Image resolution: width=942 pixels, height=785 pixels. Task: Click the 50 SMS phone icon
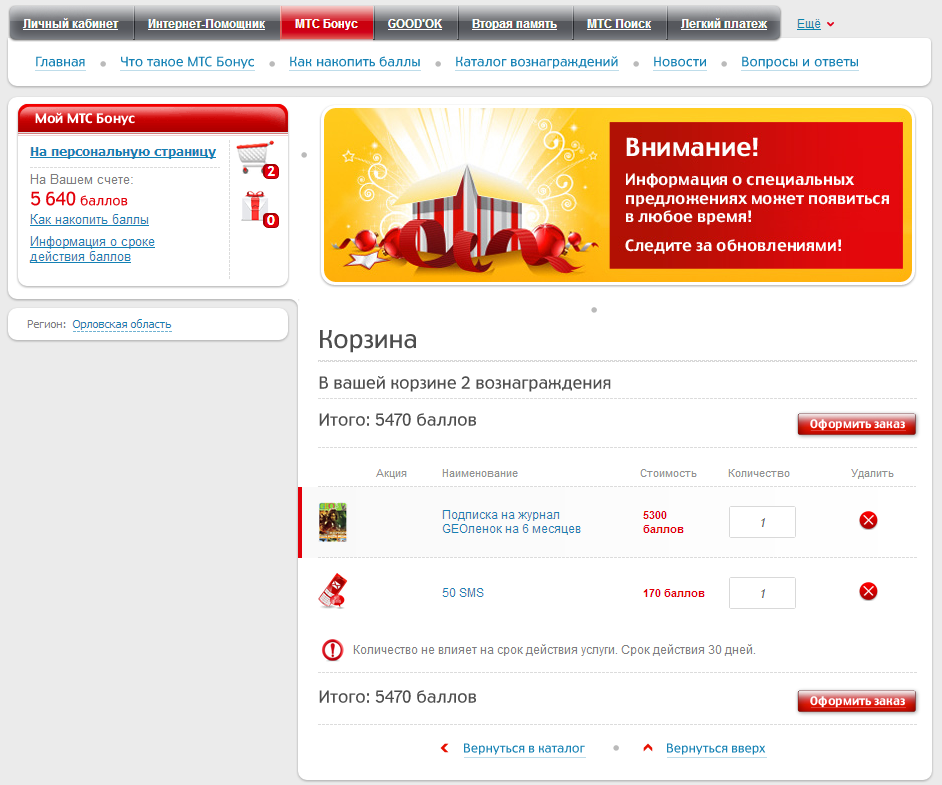pos(332,592)
